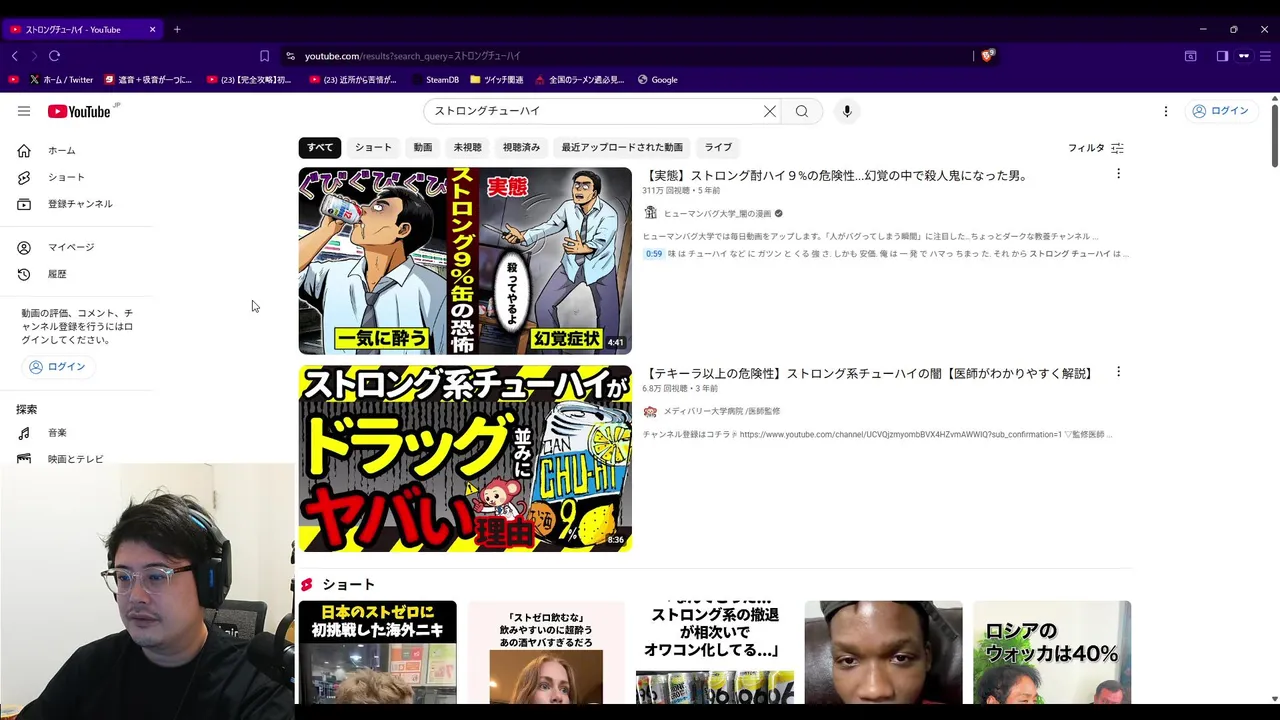This screenshot has height=720, width=1280.
Task: Go back with browser back arrow
Action: pos(14,56)
